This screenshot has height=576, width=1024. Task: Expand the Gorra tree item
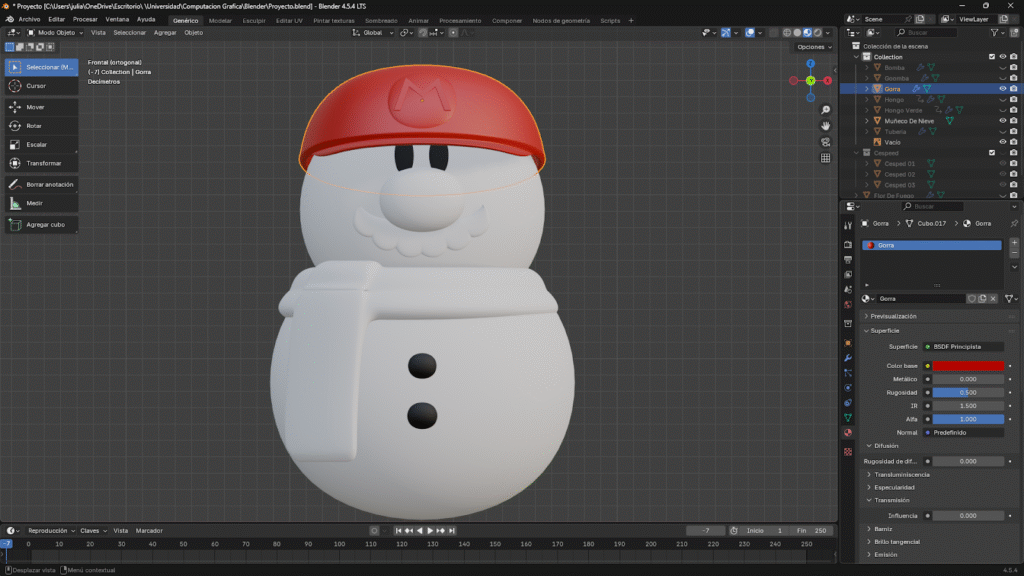(x=868, y=89)
